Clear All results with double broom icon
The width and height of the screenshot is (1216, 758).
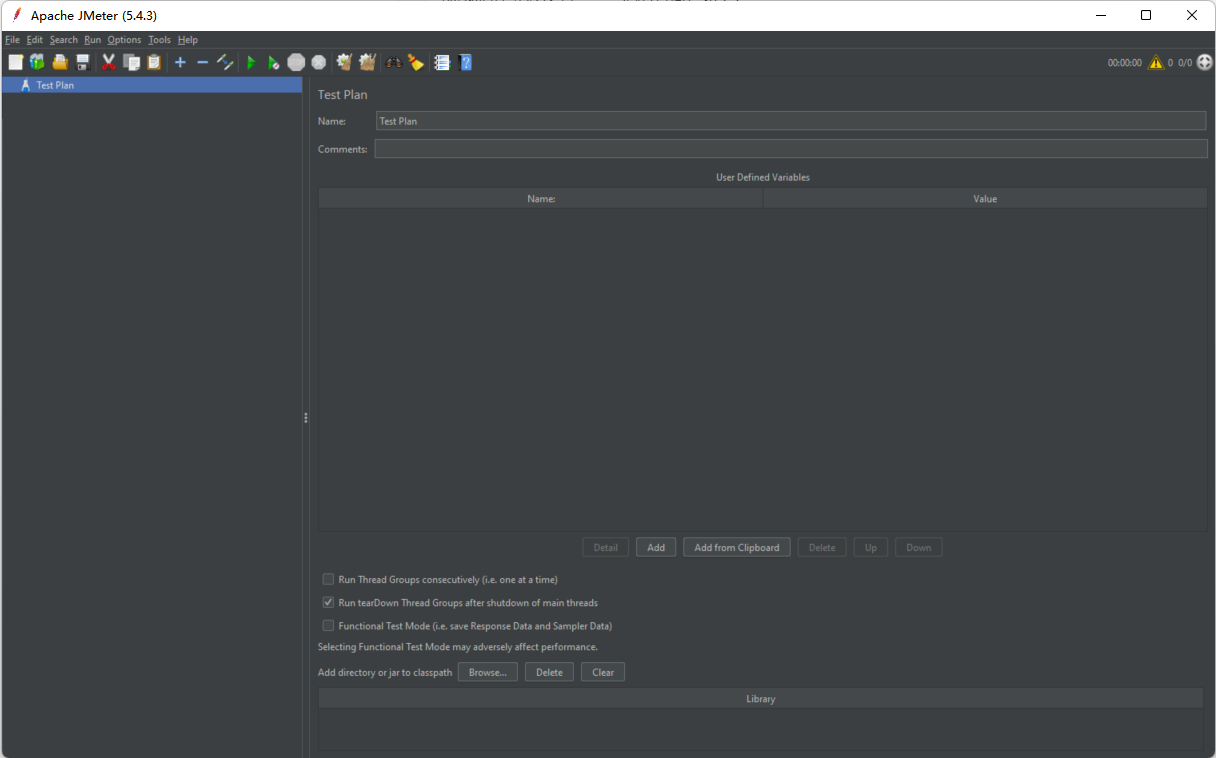point(367,62)
